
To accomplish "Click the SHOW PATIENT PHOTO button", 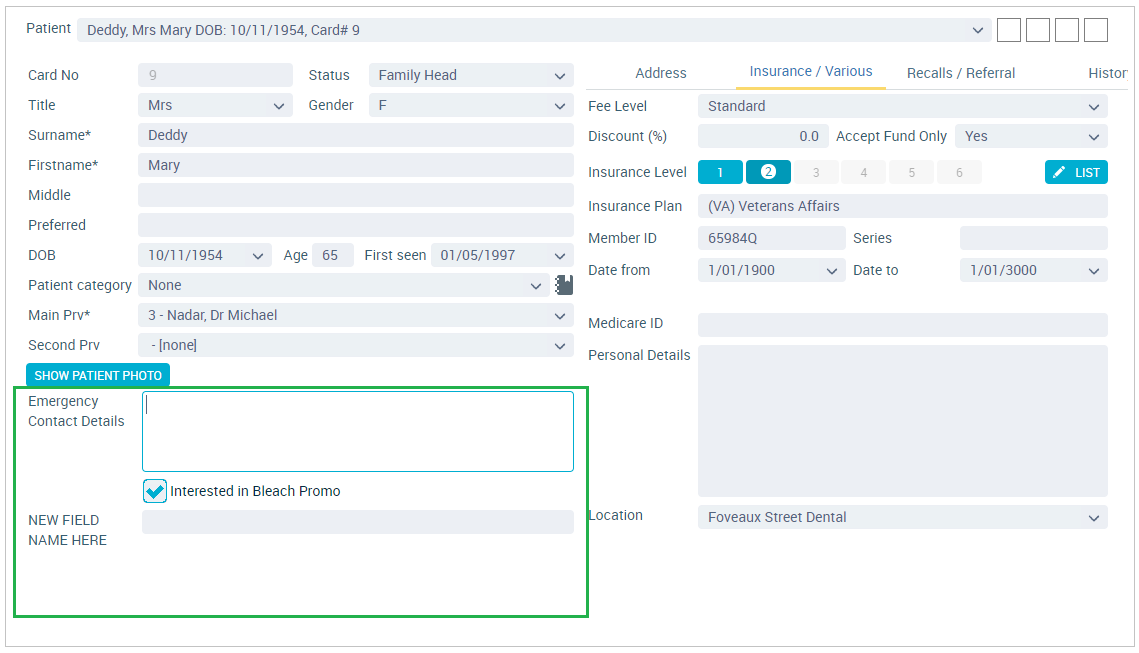I will click(x=98, y=376).
